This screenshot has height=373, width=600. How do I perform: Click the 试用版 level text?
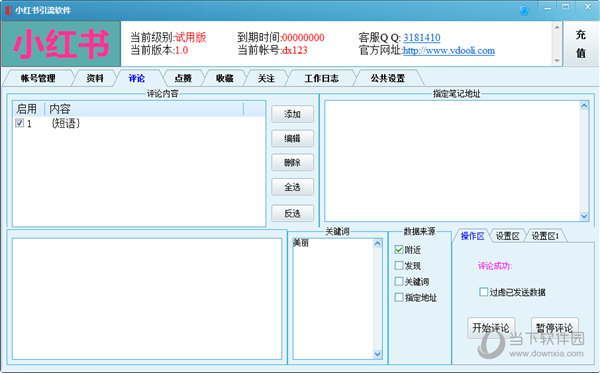point(191,37)
